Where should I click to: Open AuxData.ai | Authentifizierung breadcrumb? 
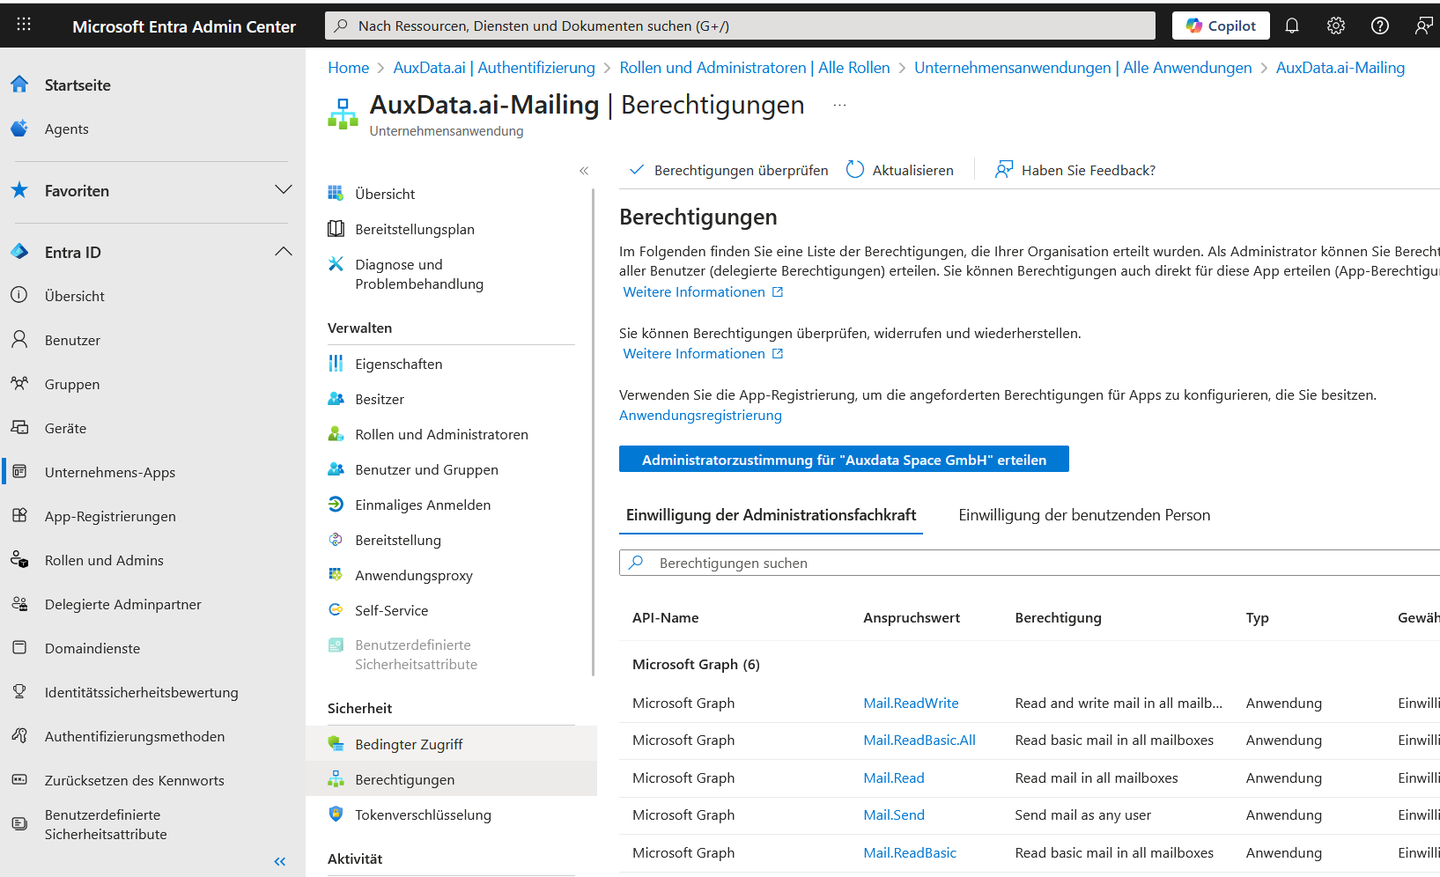(494, 67)
